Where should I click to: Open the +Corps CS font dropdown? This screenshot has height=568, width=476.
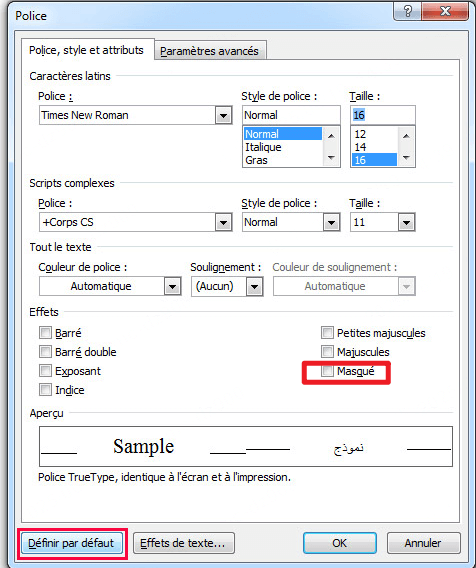click(x=224, y=222)
